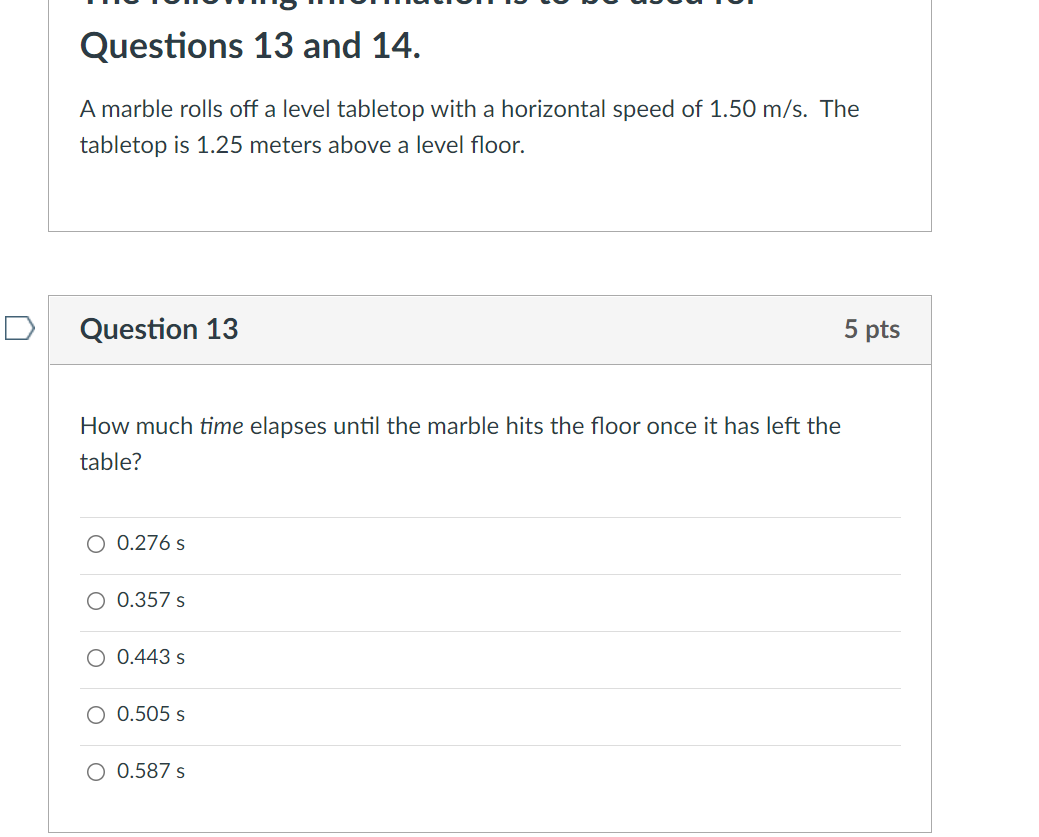The width and height of the screenshot is (1039, 837).
Task: Select the 0.587 s answer choice
Action: pyautogui.click(x=95, y=771)
